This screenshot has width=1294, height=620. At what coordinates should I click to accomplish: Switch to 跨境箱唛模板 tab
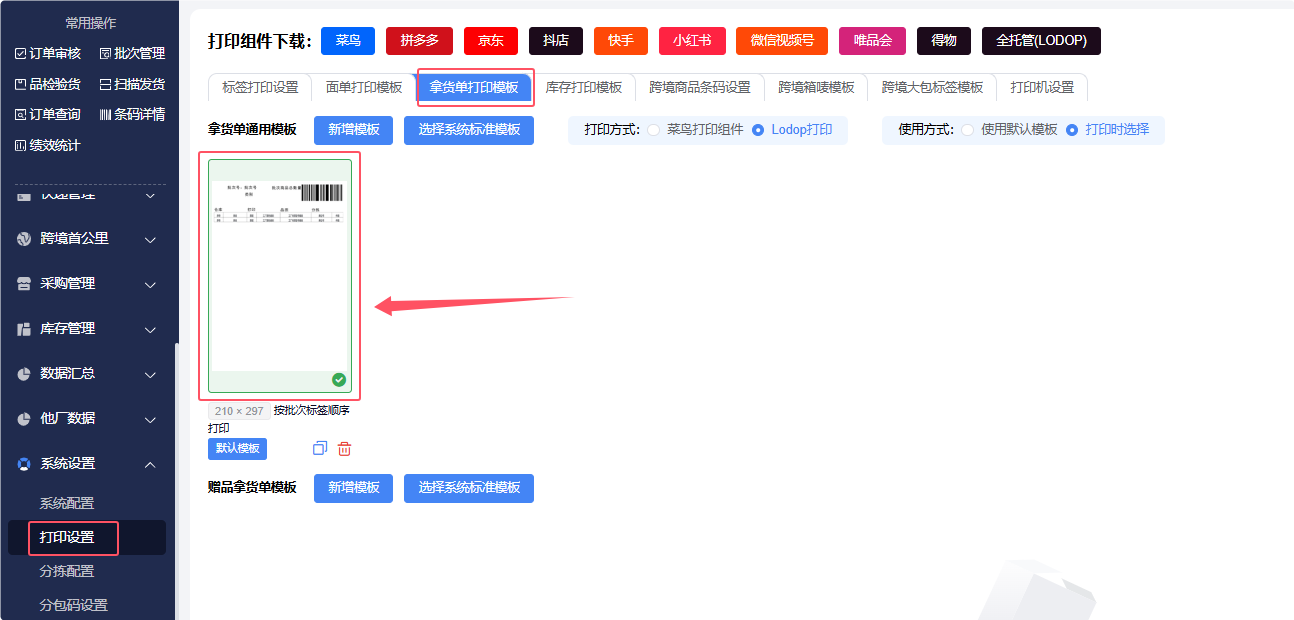816,88
